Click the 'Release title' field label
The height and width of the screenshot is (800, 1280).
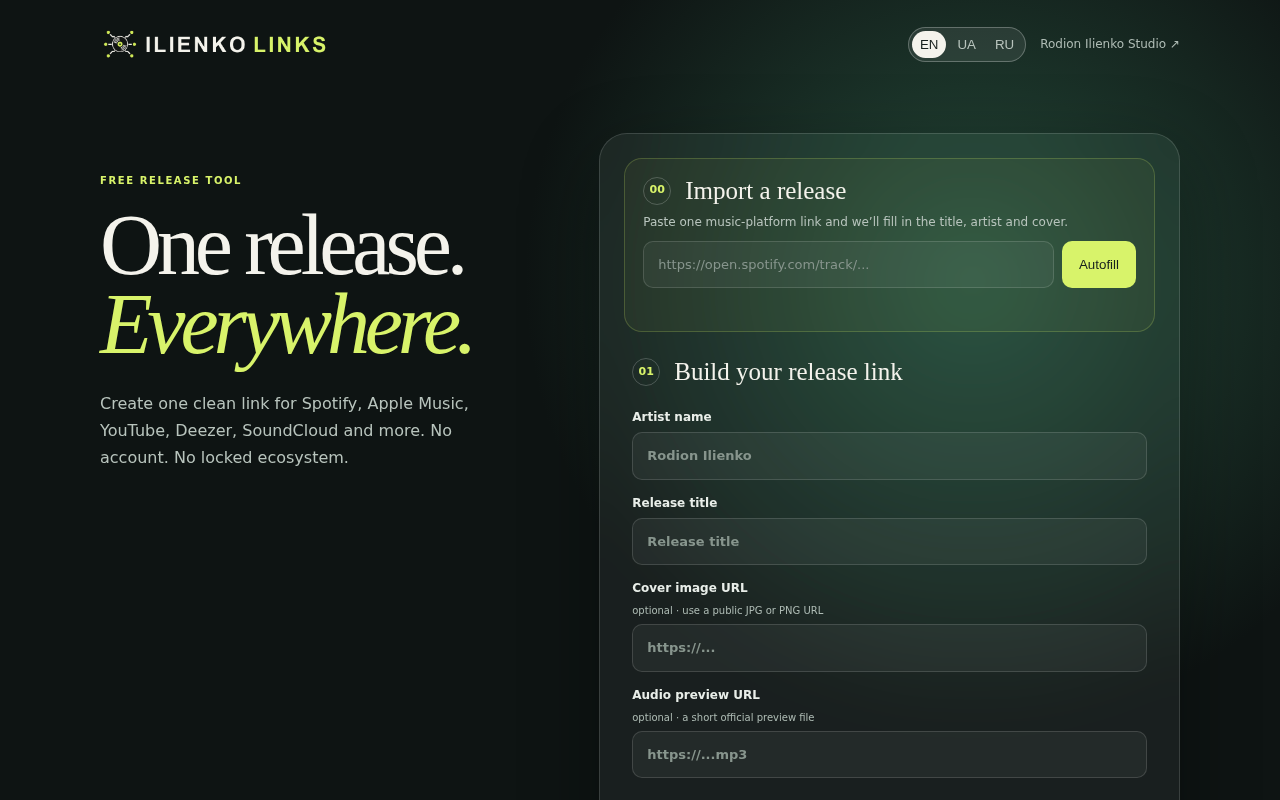pos(675,503)
